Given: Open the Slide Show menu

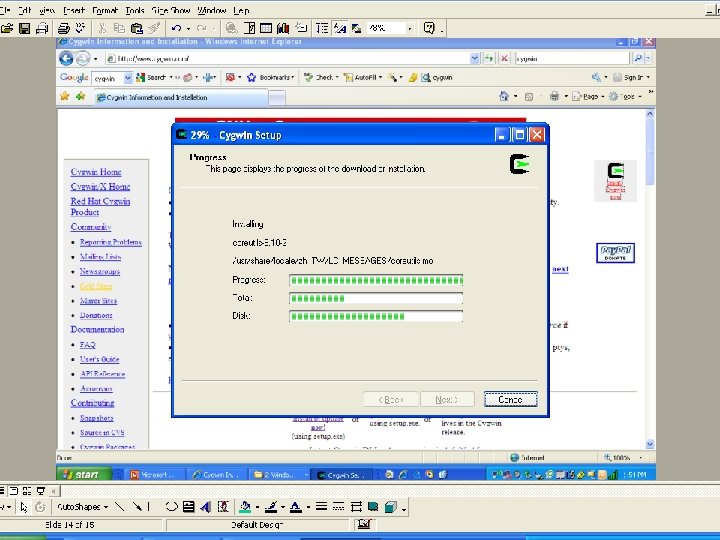Looking at the screenshot, I should 171,10.
